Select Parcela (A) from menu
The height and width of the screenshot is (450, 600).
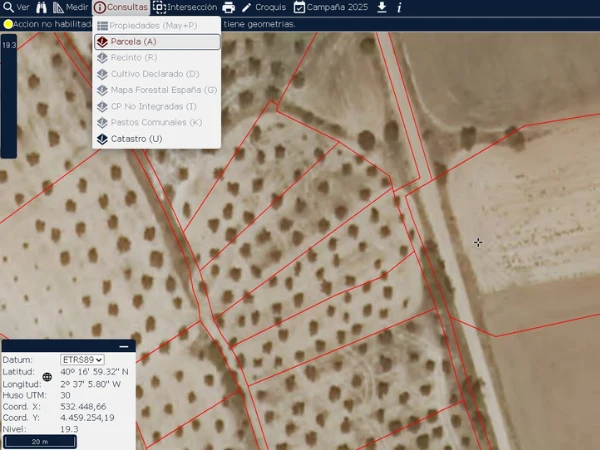(156, 42)
